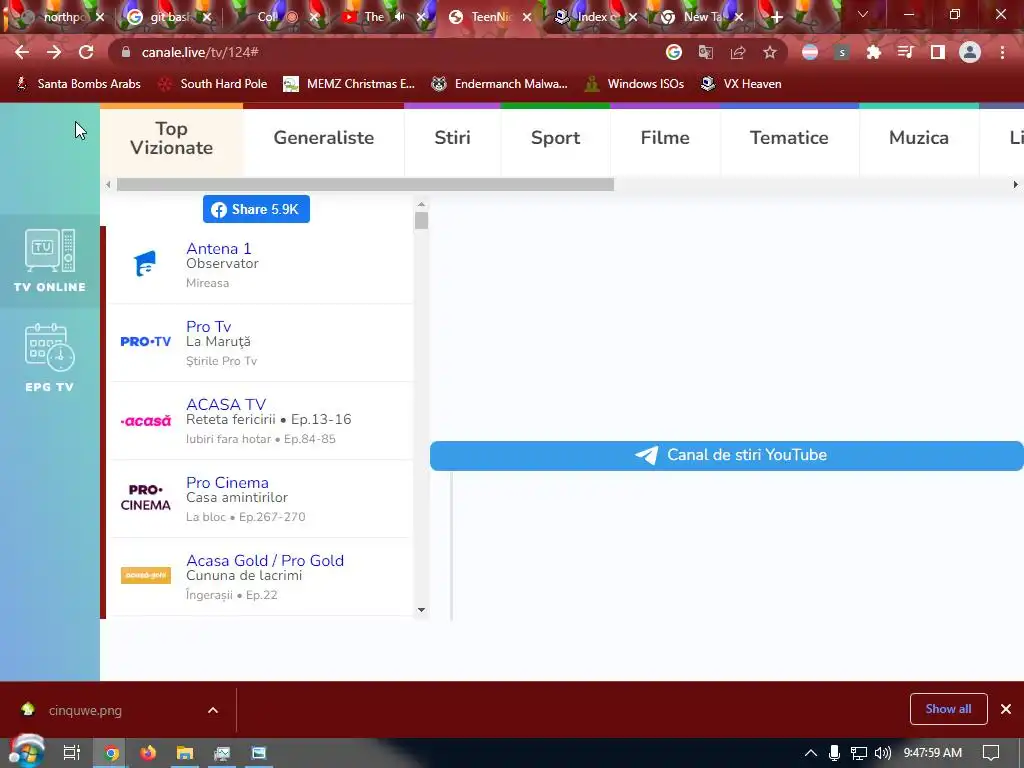Select the Muzica category tab
Screen dimensions: 1024x768
point(919,138)
